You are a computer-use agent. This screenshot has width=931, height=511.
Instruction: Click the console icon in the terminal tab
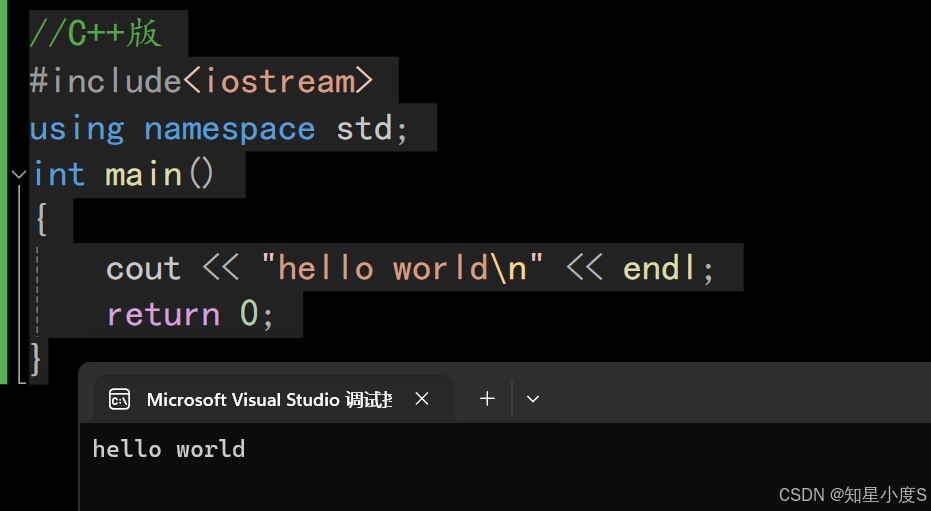[x=119, y=399]
